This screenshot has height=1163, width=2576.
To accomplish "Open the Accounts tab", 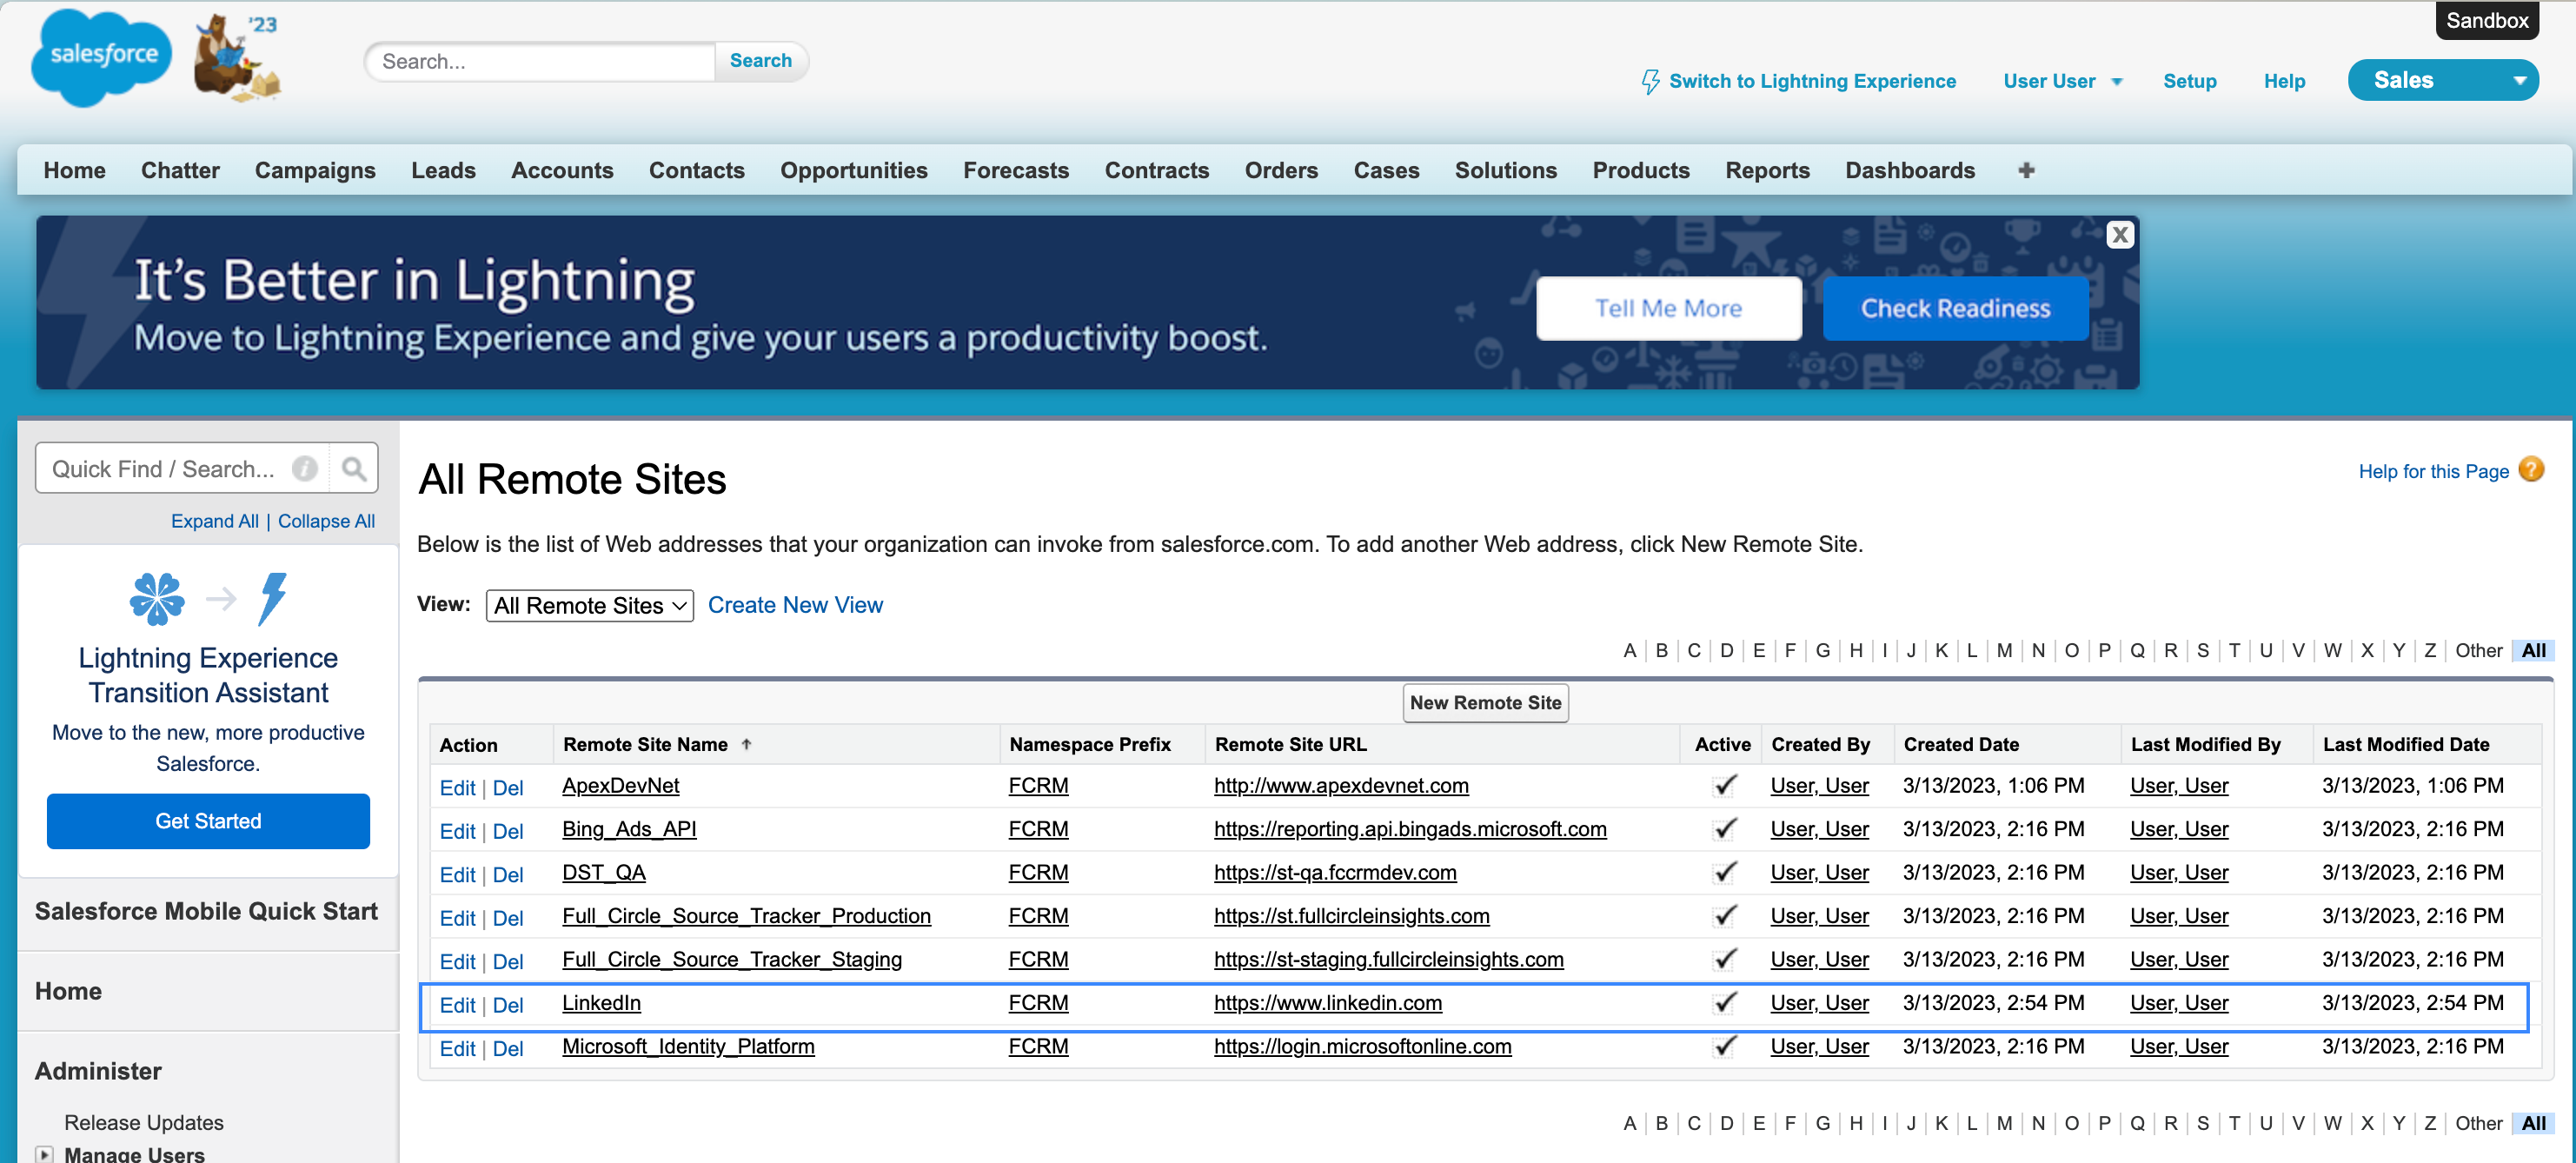I will point(562,171).
